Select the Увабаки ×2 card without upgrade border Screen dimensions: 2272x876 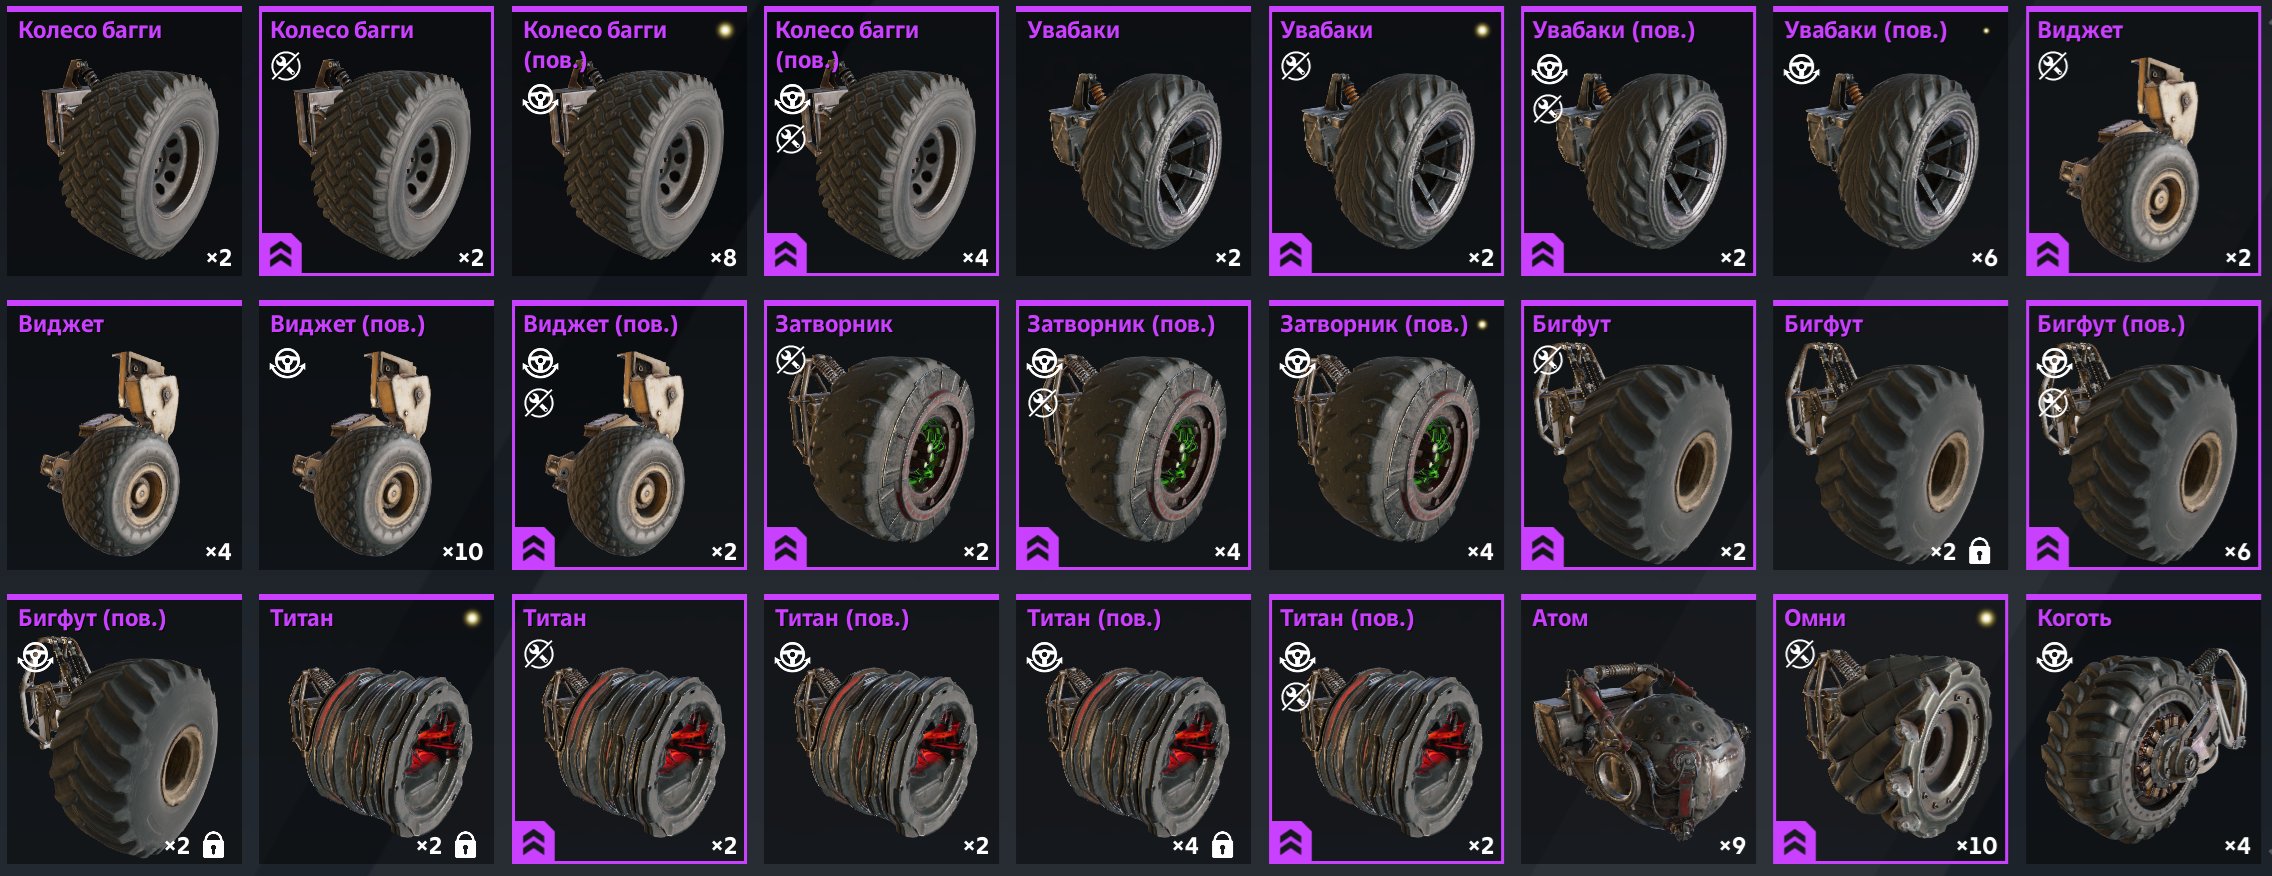click(x=1133, y=141)
